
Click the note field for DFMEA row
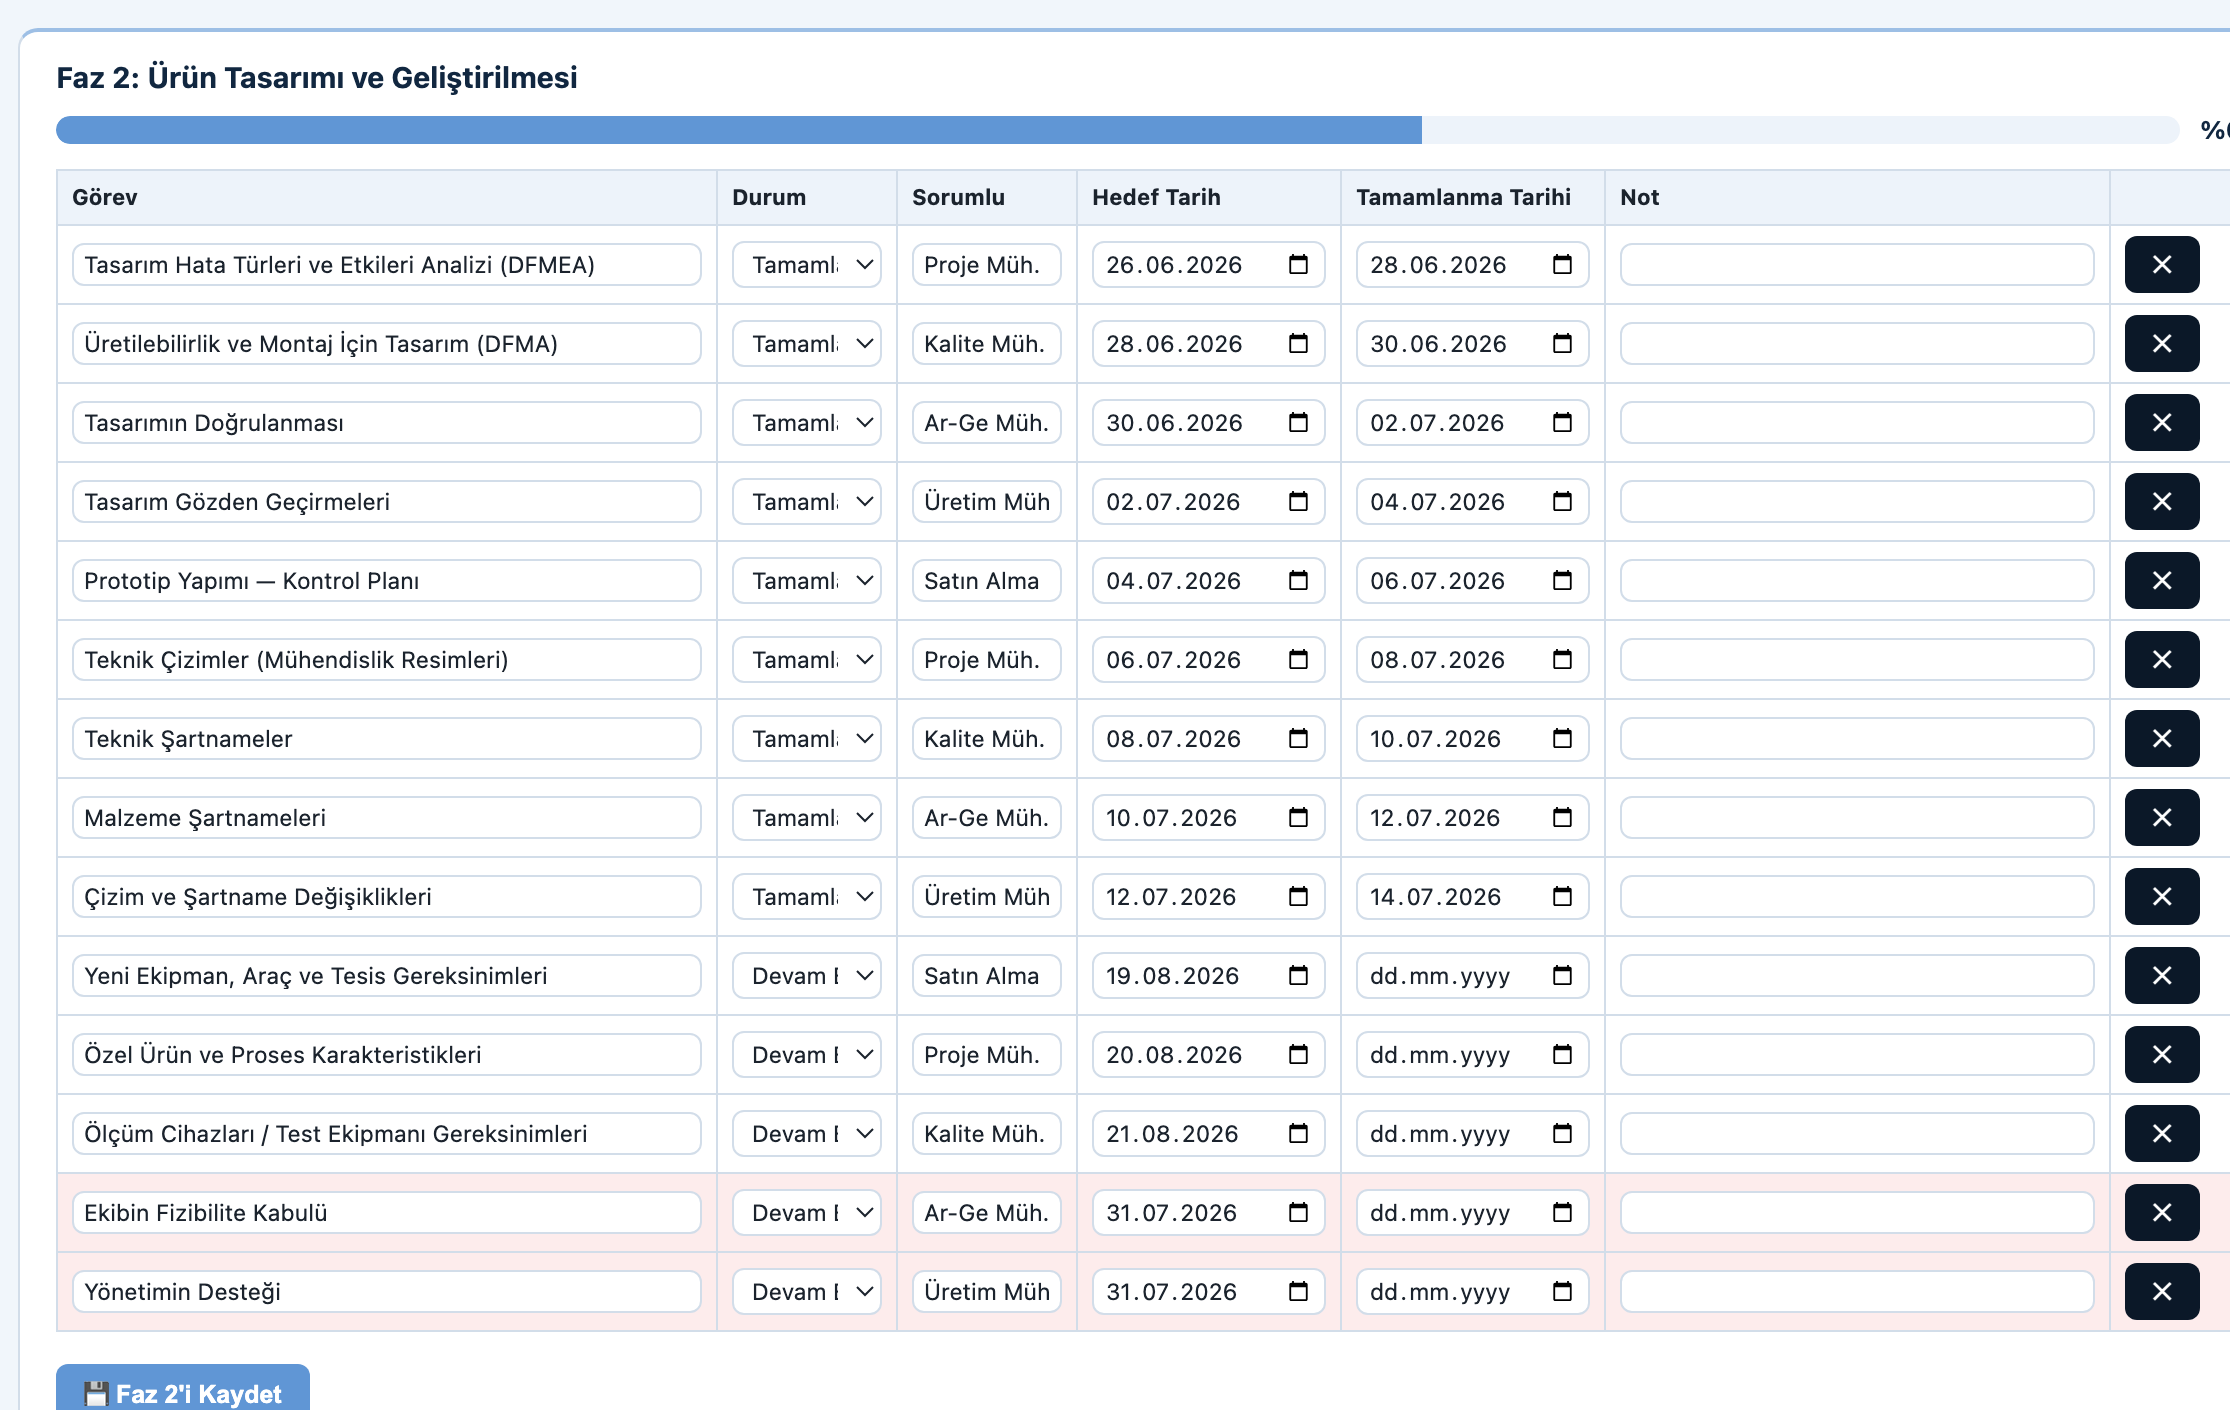coord(1857,265)
